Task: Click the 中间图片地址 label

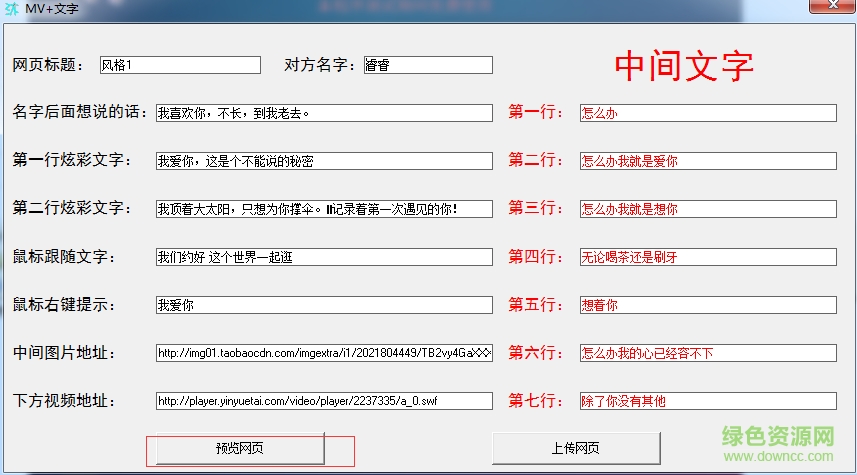Action: (63, 353)
